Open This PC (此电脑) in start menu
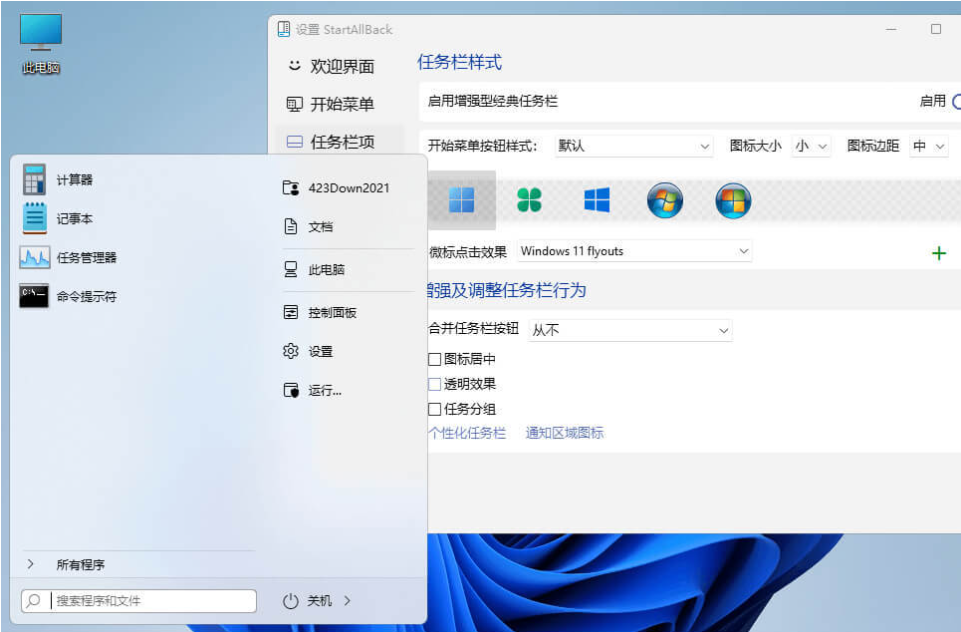The height and width of the screenshot is (632, 961). coord(314,270)
